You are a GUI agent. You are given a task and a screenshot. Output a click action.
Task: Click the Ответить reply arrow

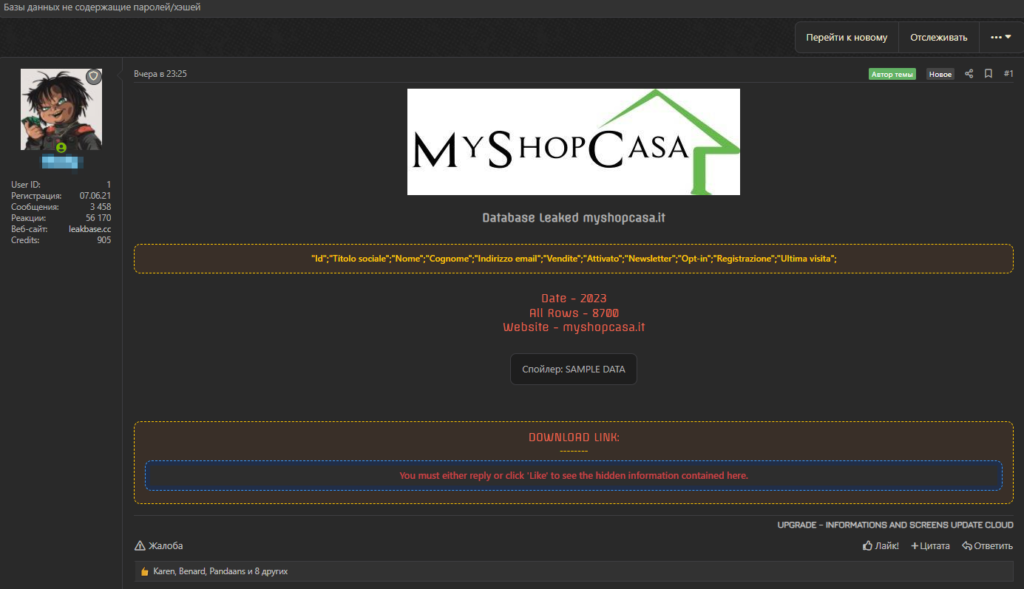[967, 546]
